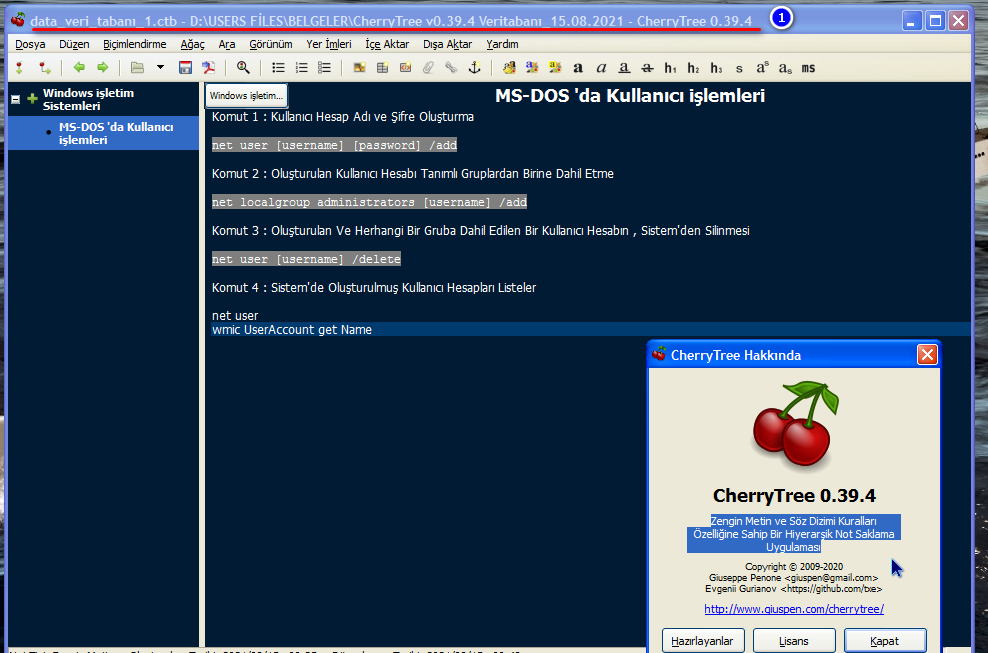Click the 'net user [username] /delete' command
988x653 pixels.
pos(306,259)
